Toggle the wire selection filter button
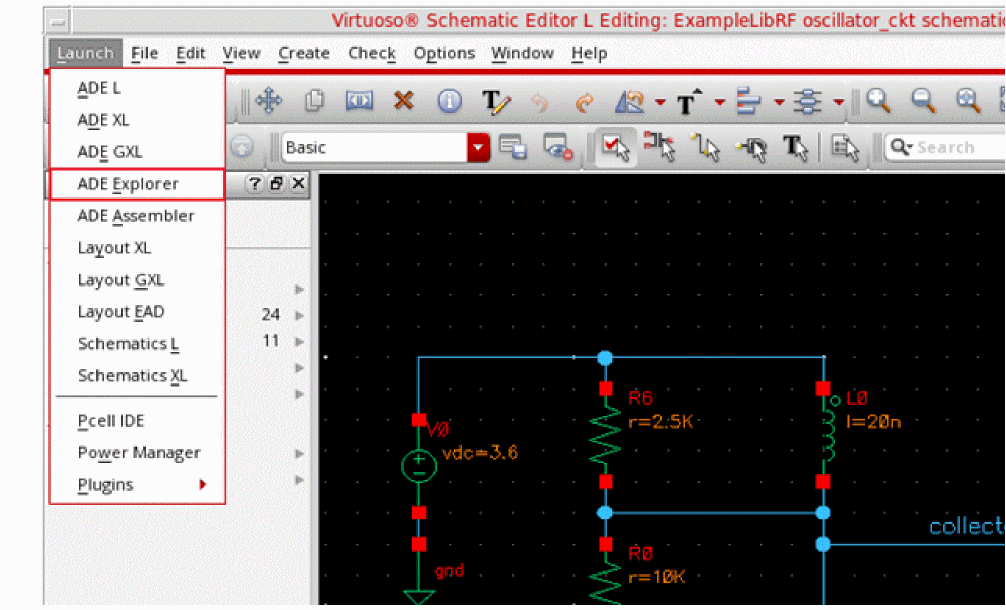Screen dimensions: 1006x610 706,148
